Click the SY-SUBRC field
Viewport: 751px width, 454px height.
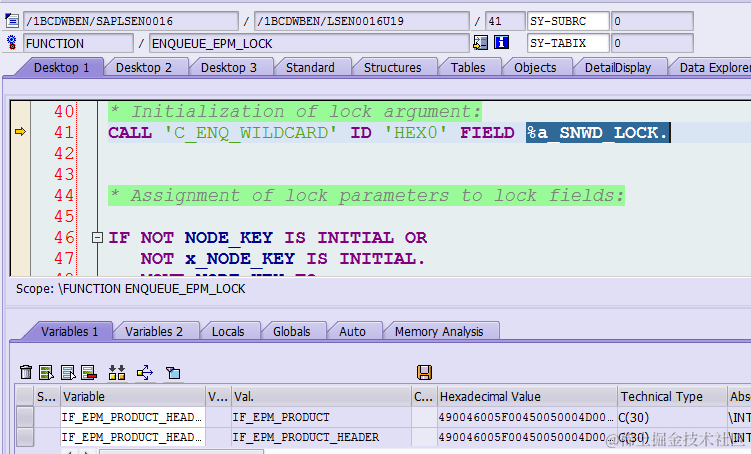pyautogui.click(x=568, y=21)
